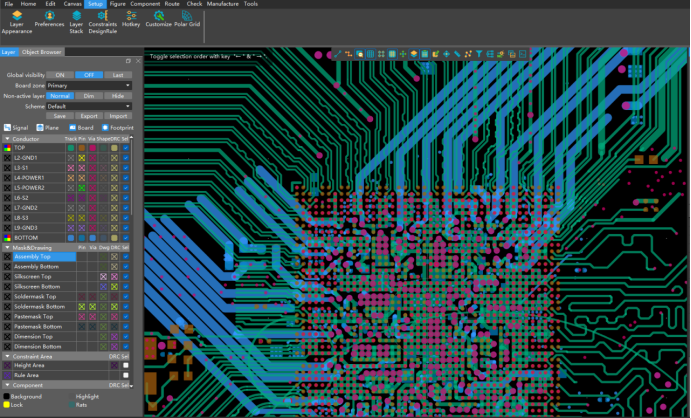Toggle Sel checkbox for Silkscreen Top

click(126, 277)
